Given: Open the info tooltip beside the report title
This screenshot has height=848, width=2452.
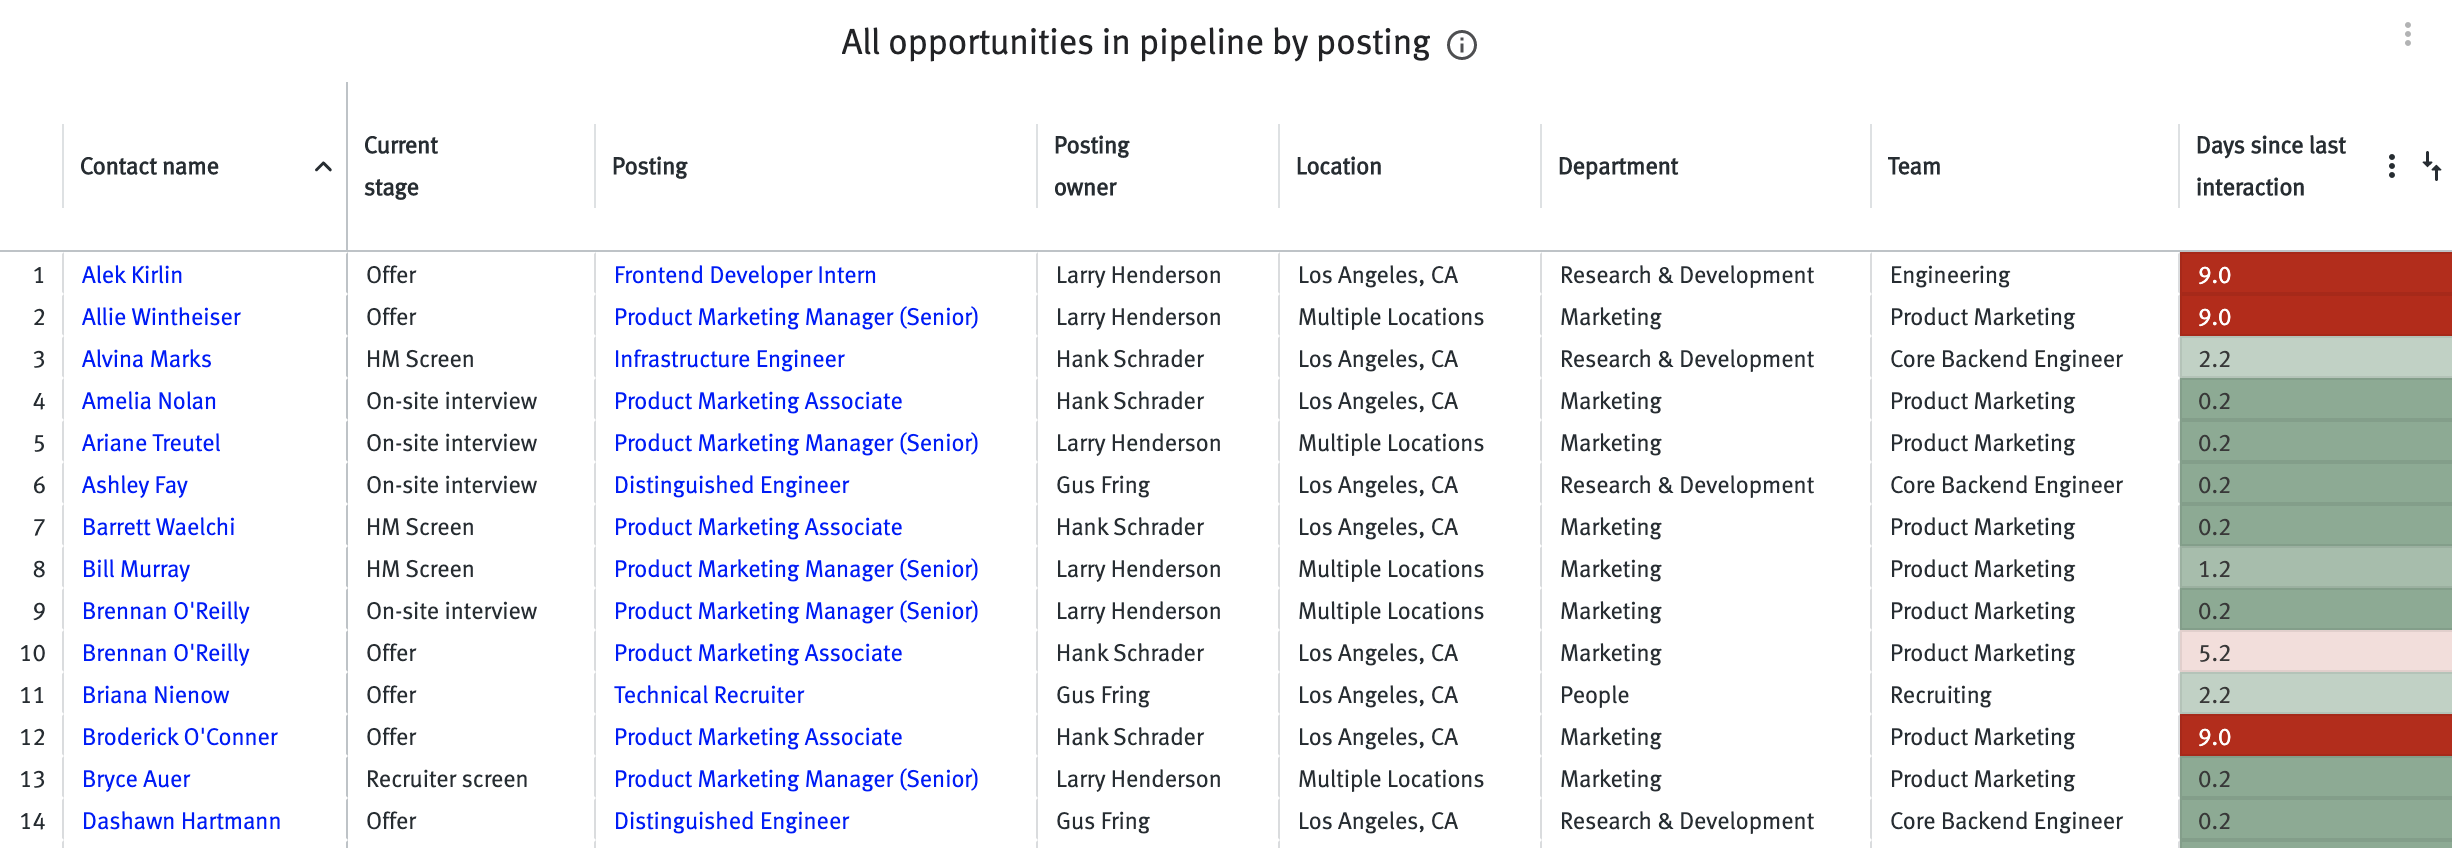Looking at the screenshot, I should tap(1461, 44).
